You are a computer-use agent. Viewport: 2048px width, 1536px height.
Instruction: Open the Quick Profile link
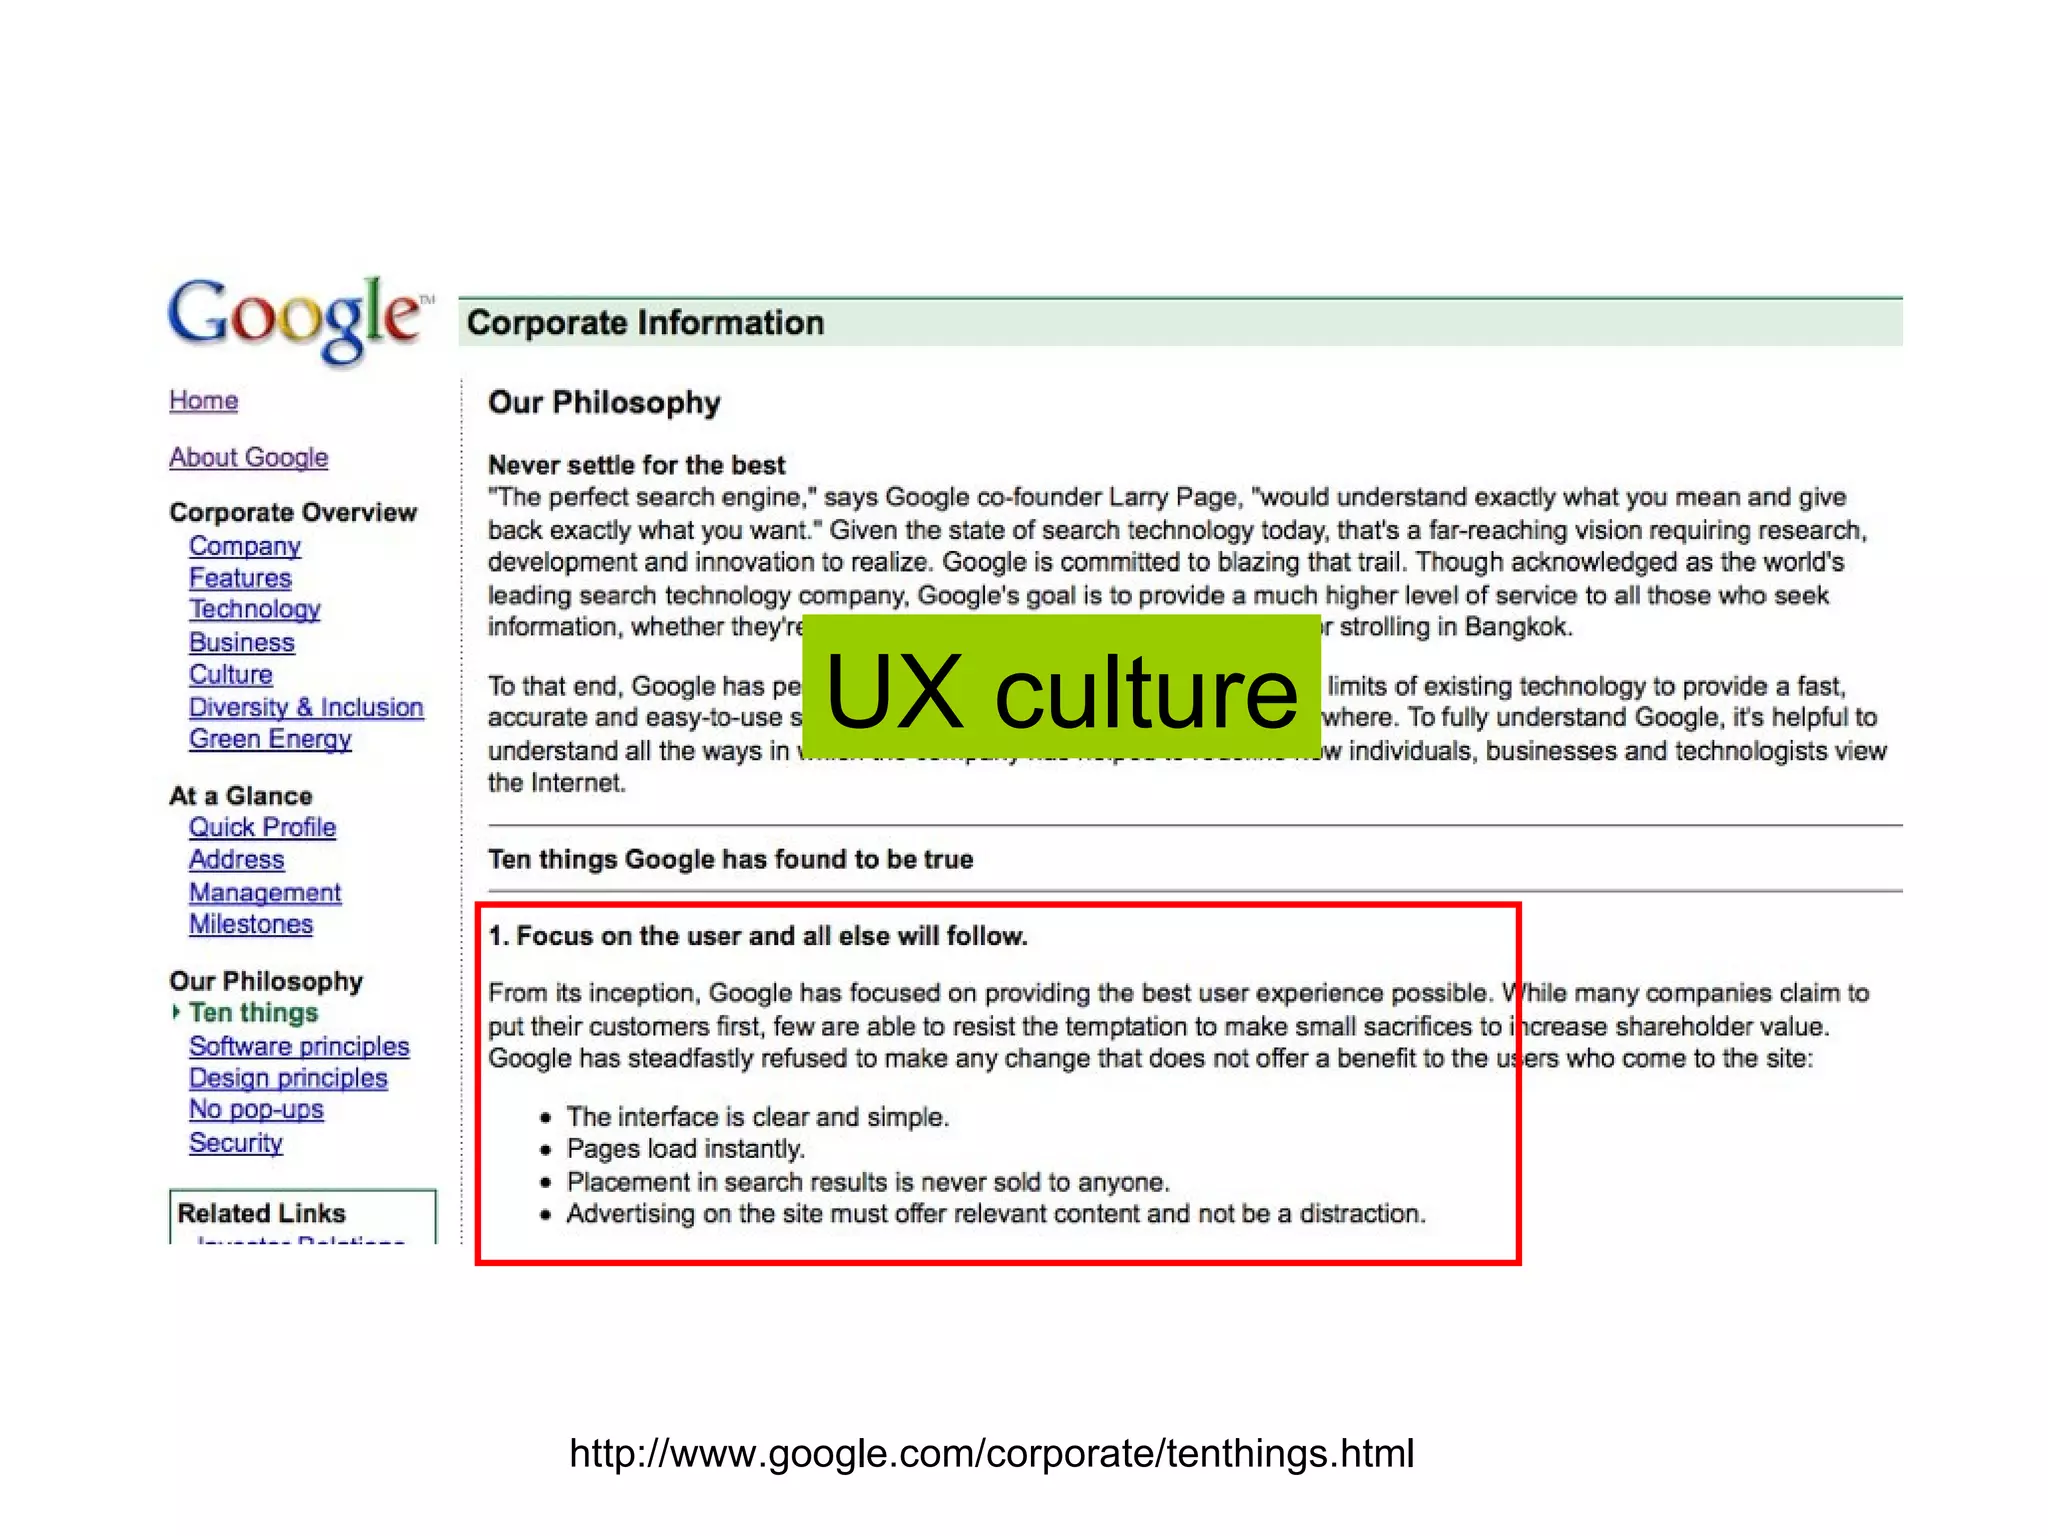[x=263, y=828]
